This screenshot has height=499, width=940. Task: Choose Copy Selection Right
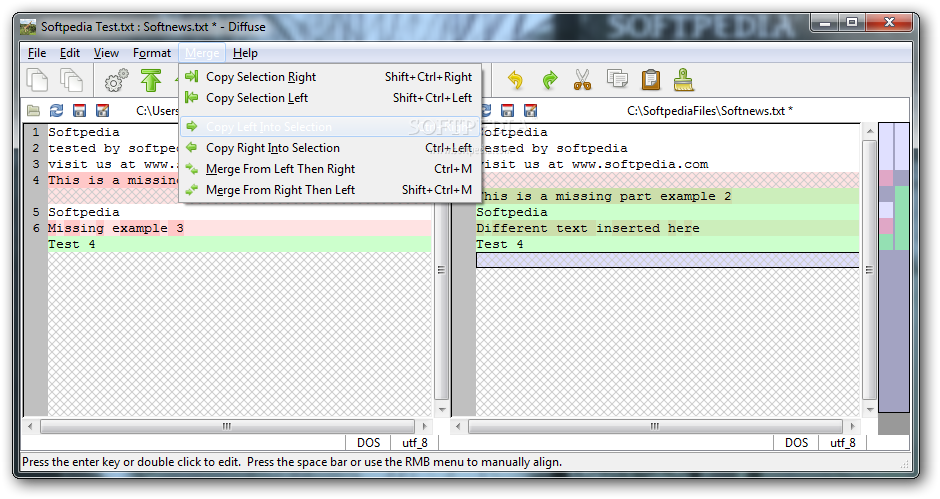click(x=330, y=77)
